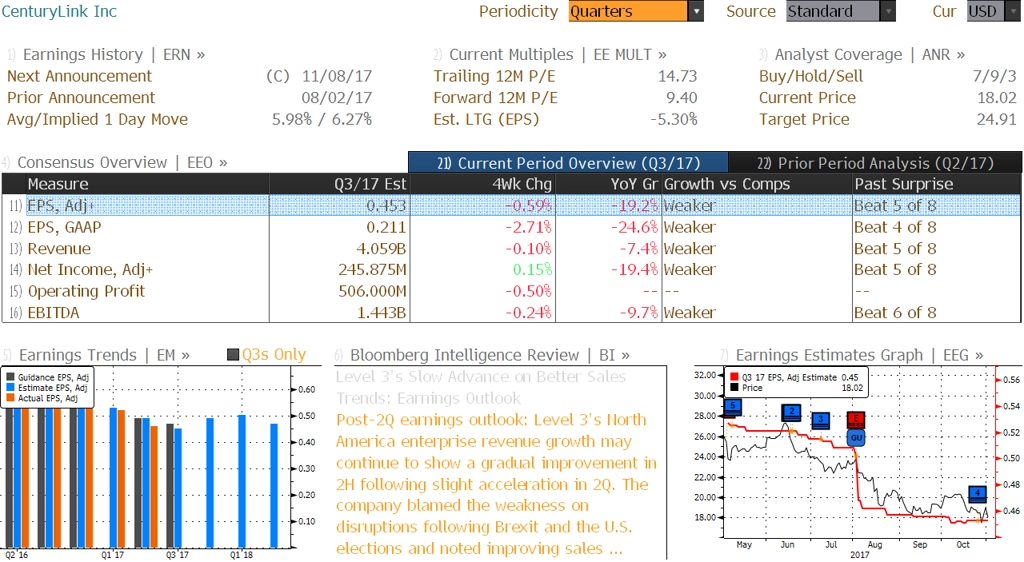The width and height of the screenshot is (1024, 562).
Task: Open the Consensus Overview EEO link
Action: 122,163
